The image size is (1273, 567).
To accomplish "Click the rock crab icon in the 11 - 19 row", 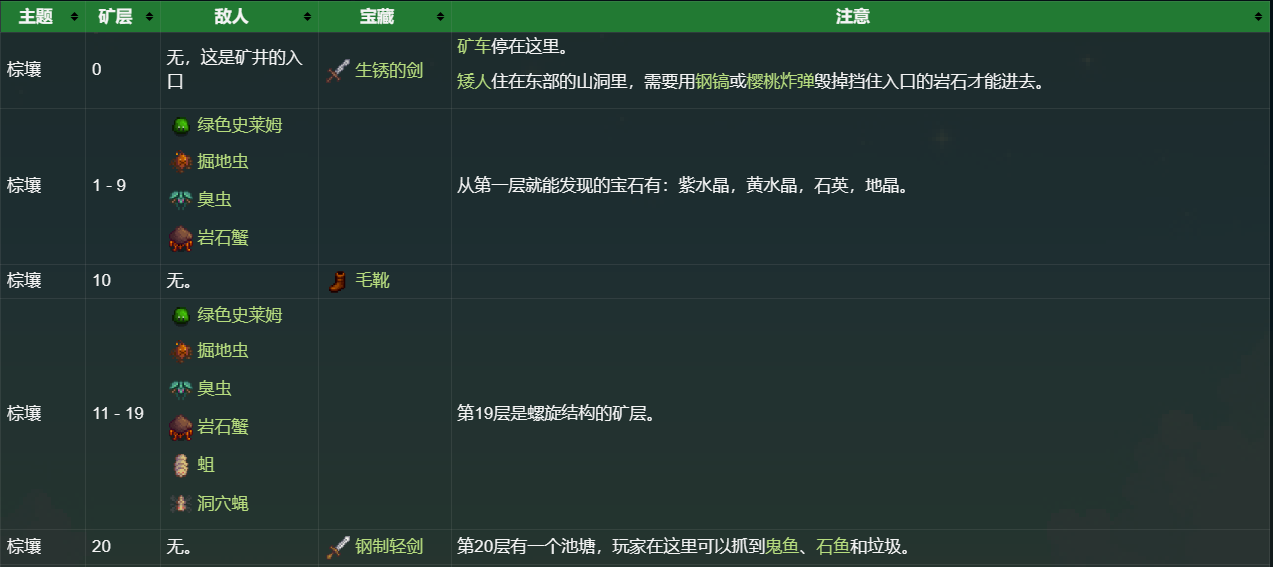I will (181, 428).
